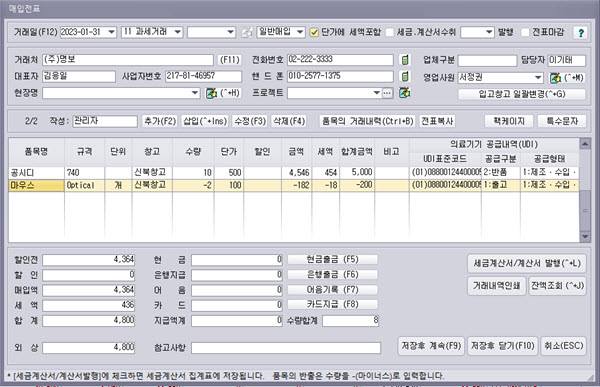This screenshot has width=600, height=387.
Task: Open the 프로젝트 dropdown
Action: click(x=377, y=93)
